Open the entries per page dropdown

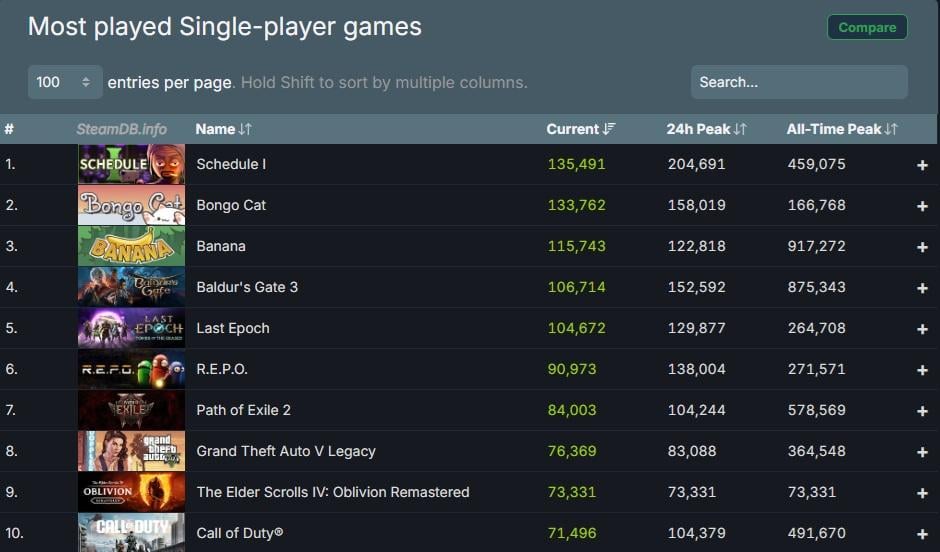coord(65,82)
